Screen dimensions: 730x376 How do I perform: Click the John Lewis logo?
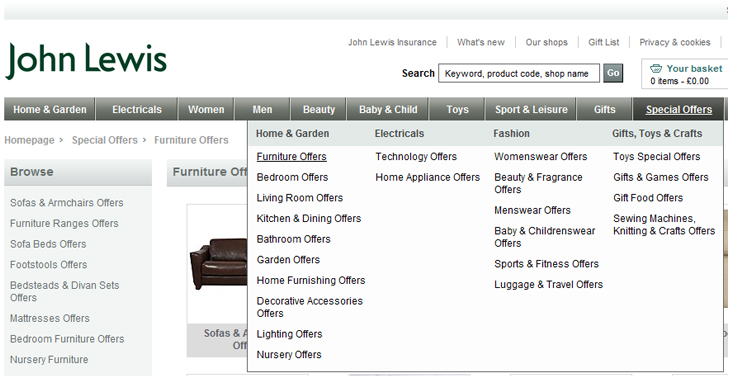point(86,61)
